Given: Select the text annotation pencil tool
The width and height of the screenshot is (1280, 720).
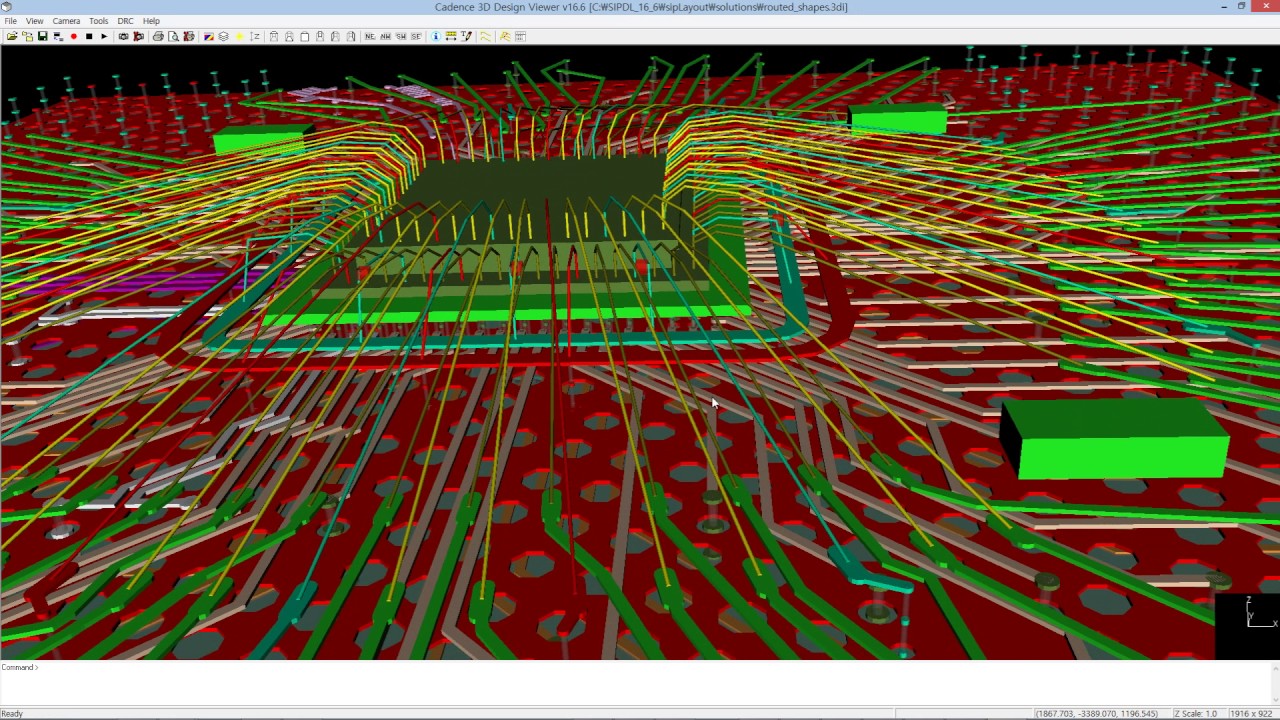Looking at the screenshot, I should (466, 36).
